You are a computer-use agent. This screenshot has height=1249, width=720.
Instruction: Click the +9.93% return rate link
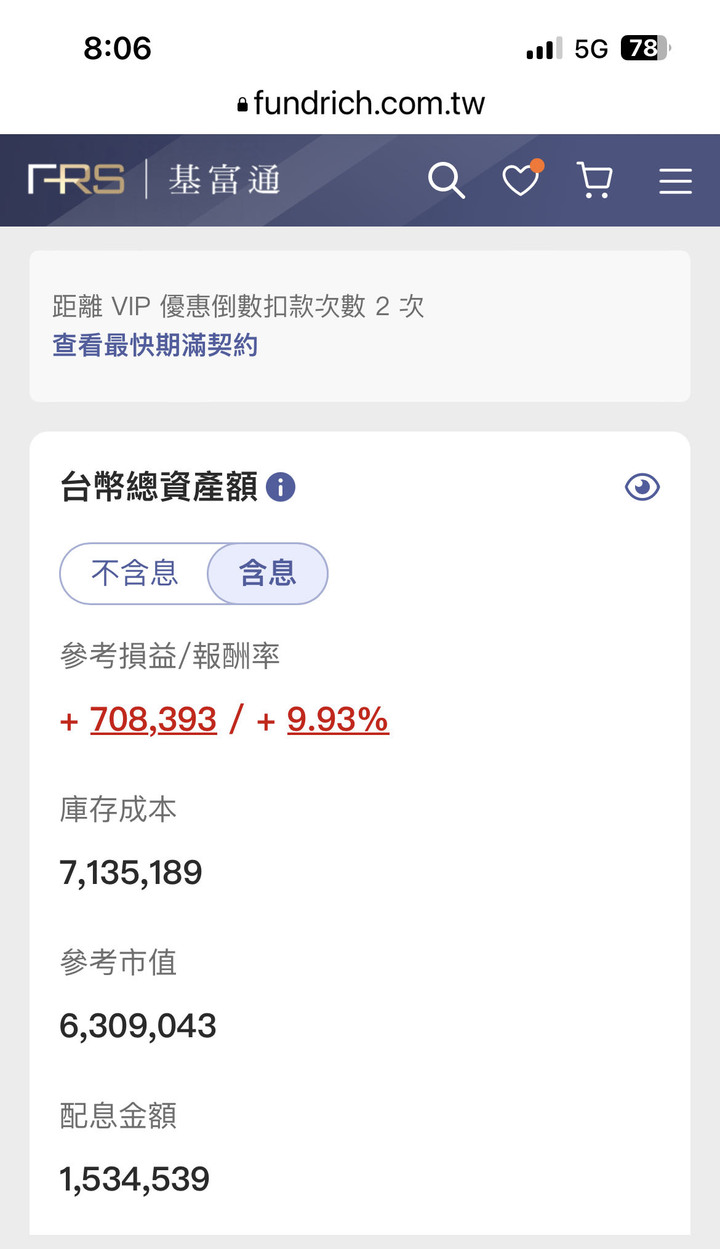[338, 720]
